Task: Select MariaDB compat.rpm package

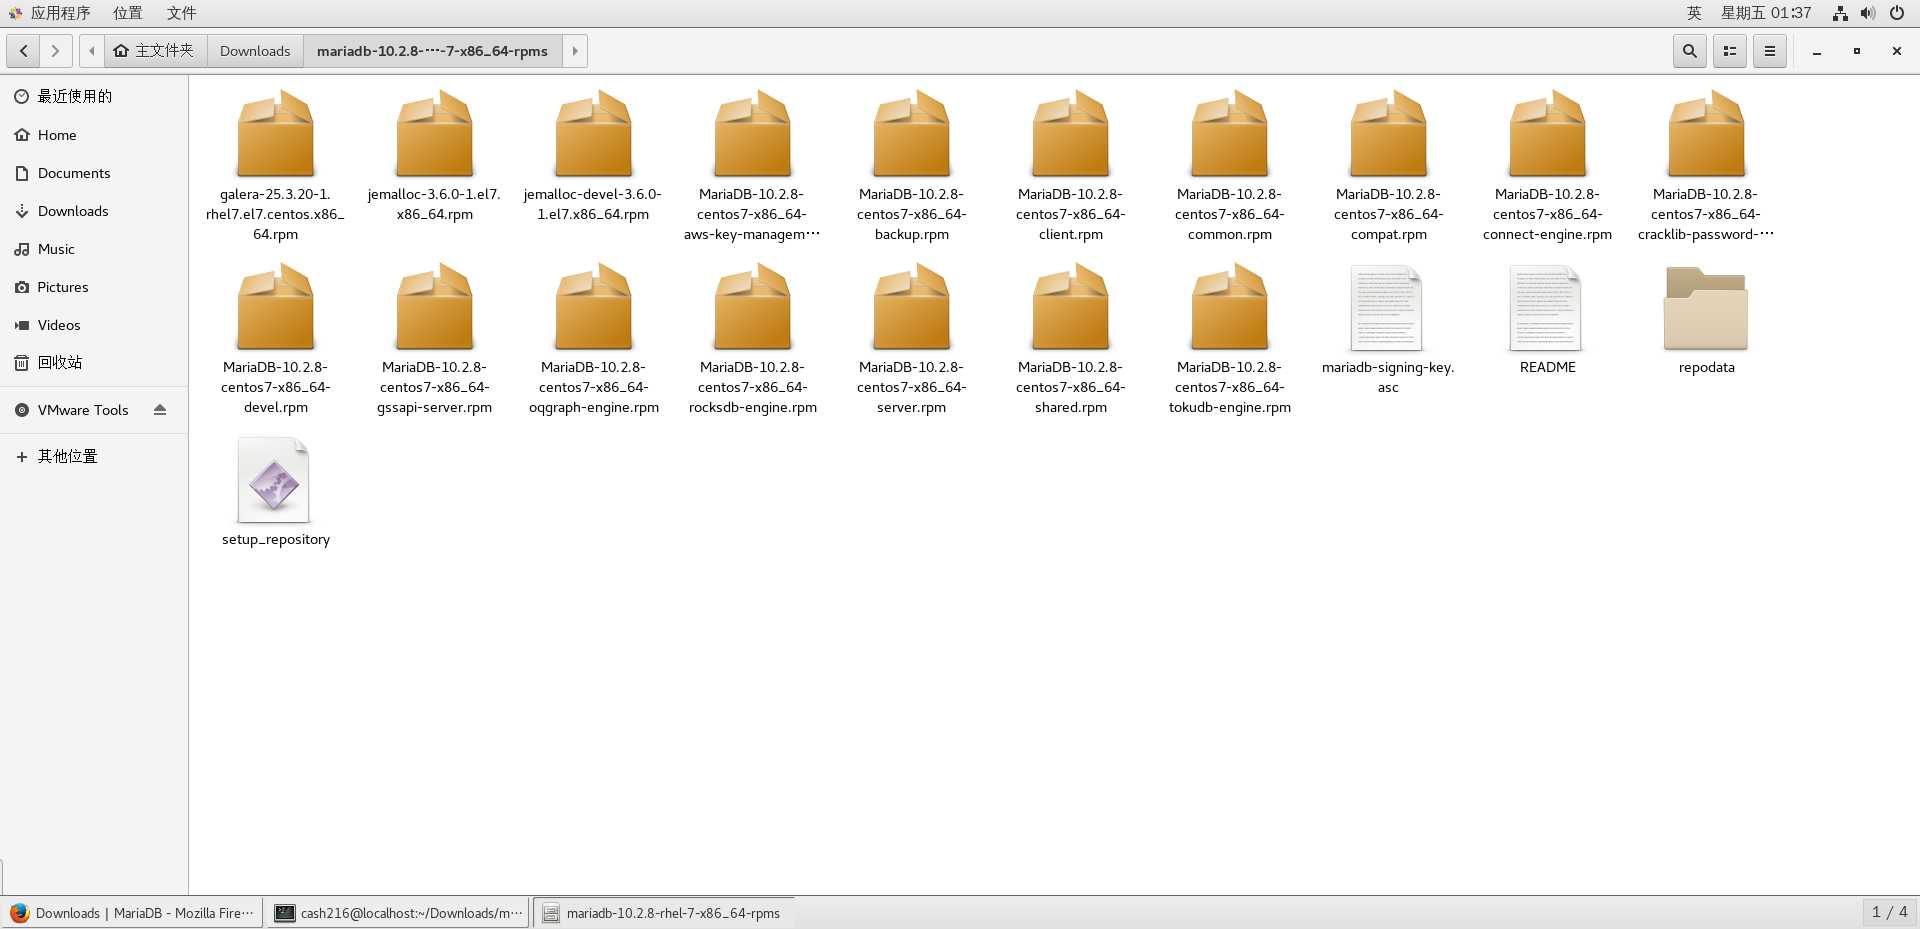Action: (1388, 166)
